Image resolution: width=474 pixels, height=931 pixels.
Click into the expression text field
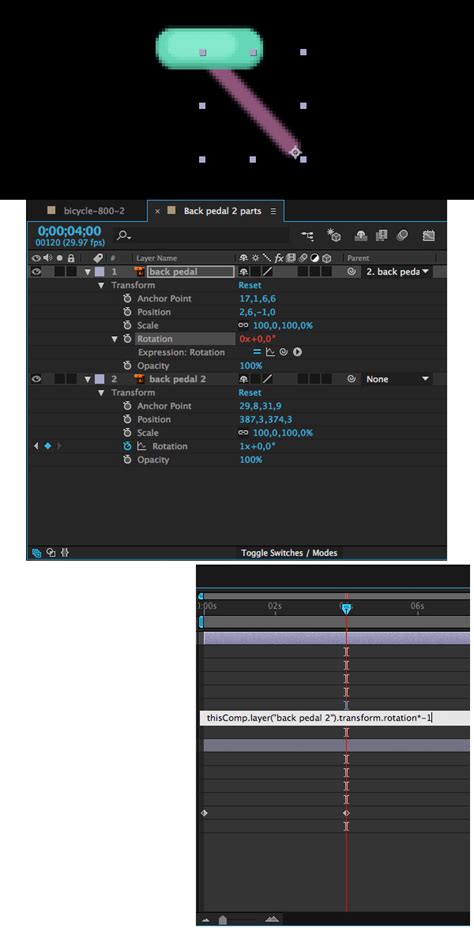click(335, 718)
